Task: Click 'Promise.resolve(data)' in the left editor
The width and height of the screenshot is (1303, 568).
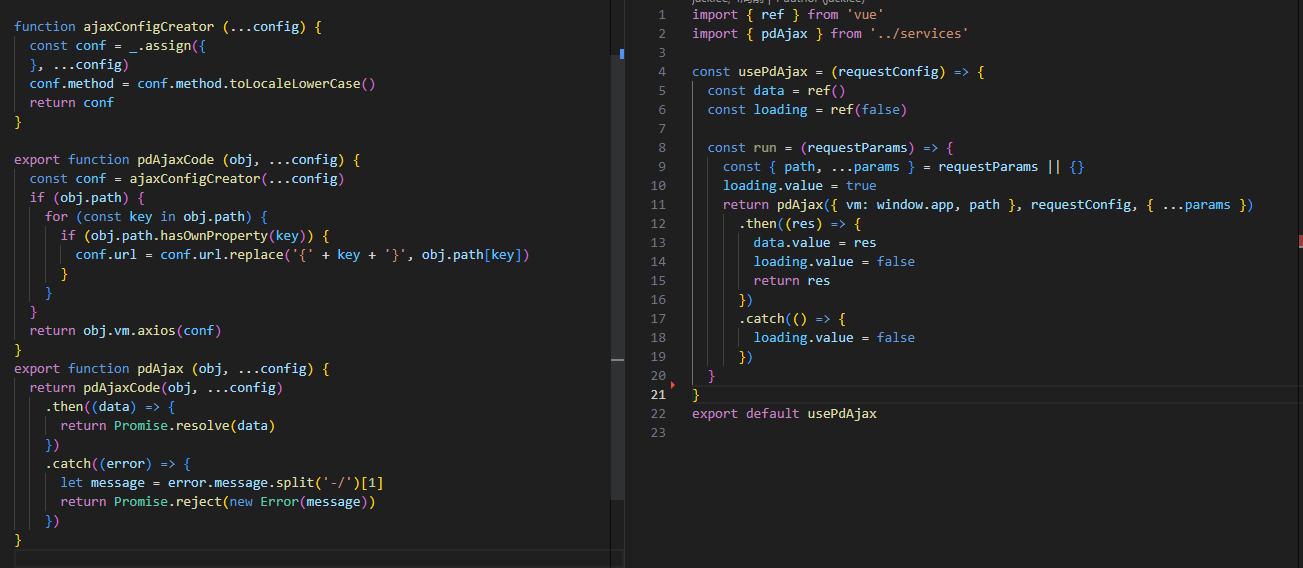Action: 195,426
